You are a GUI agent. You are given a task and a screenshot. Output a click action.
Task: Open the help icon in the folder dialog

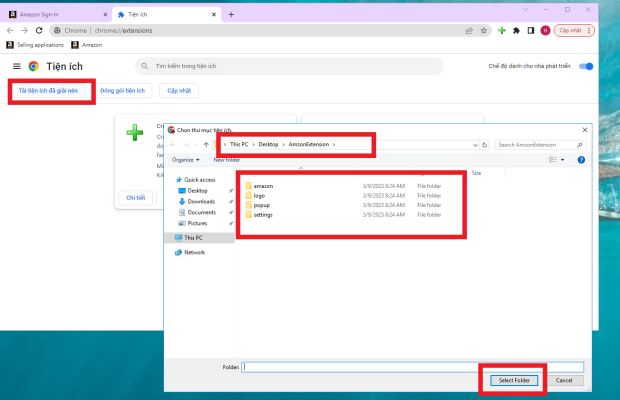click(582, 159)
